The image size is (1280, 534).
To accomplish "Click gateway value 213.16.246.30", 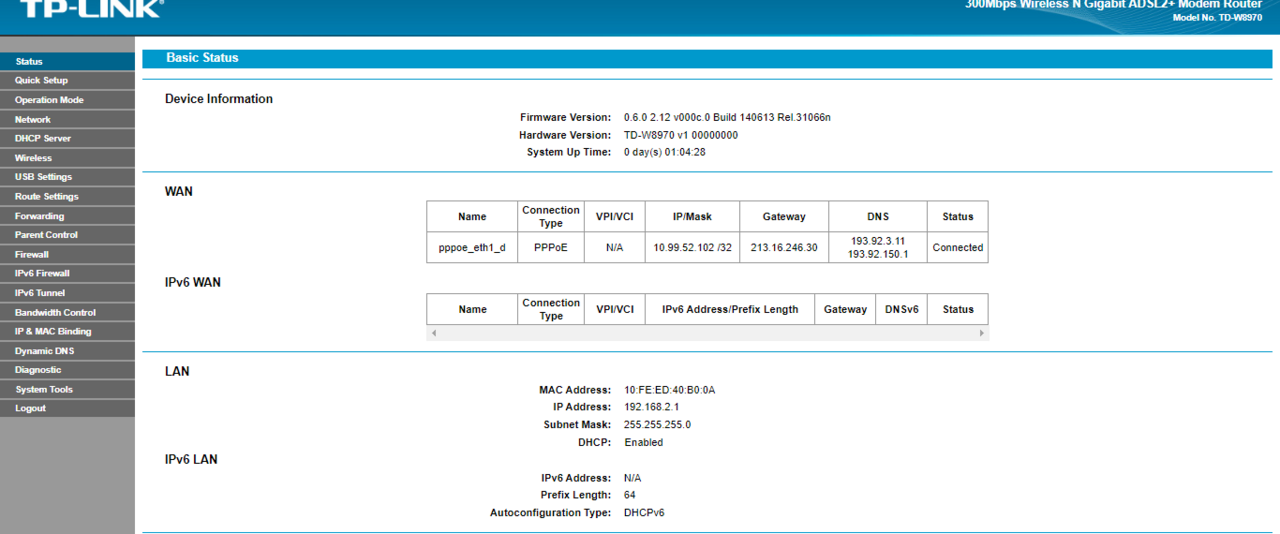I will click(784, 248).
